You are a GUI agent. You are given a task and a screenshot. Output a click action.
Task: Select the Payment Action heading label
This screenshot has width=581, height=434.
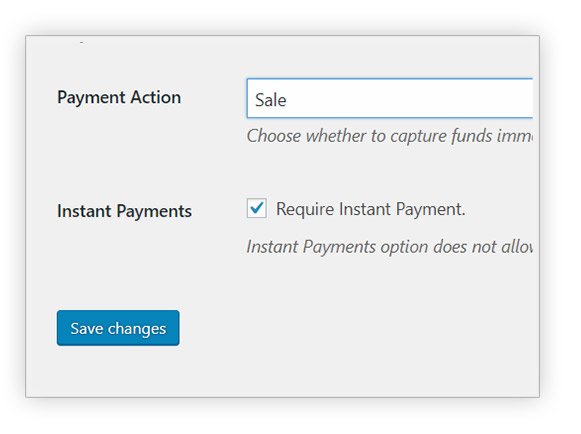[x=119, y=98]
